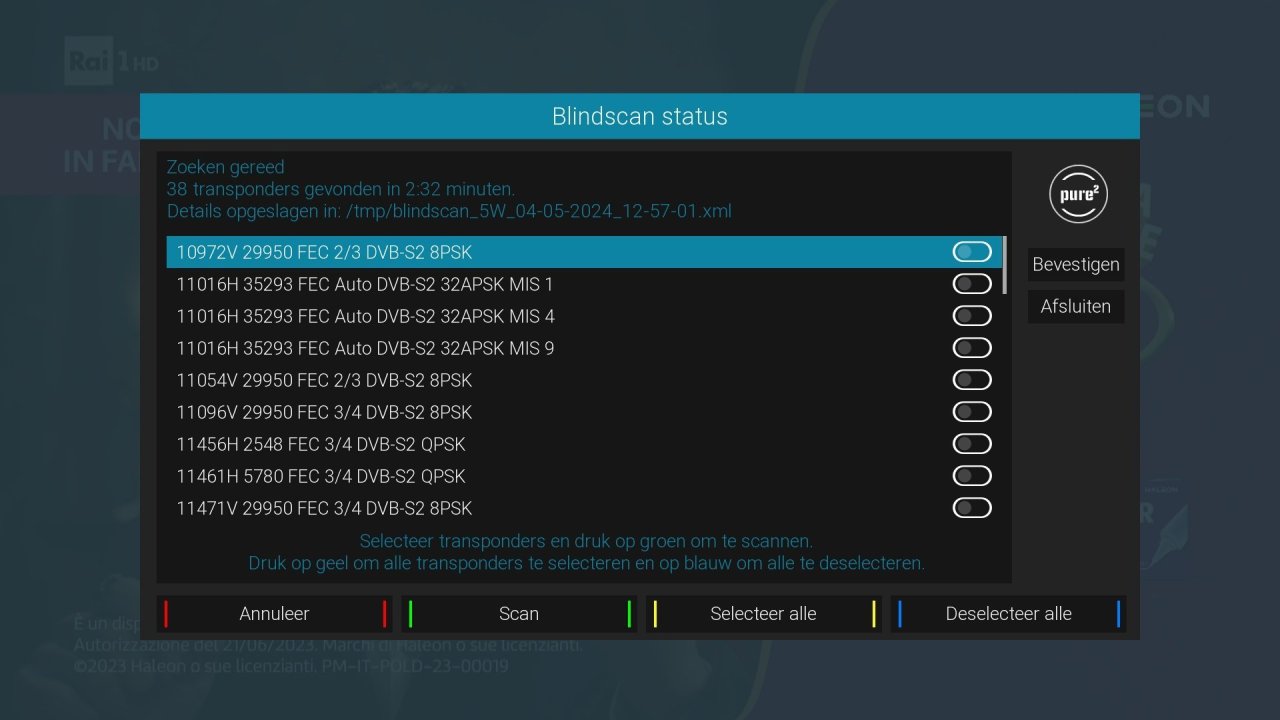This screenshot has width=1280, height=720.
Task: Enable the toggle for 11471V transponder
Action: (971, 507)
